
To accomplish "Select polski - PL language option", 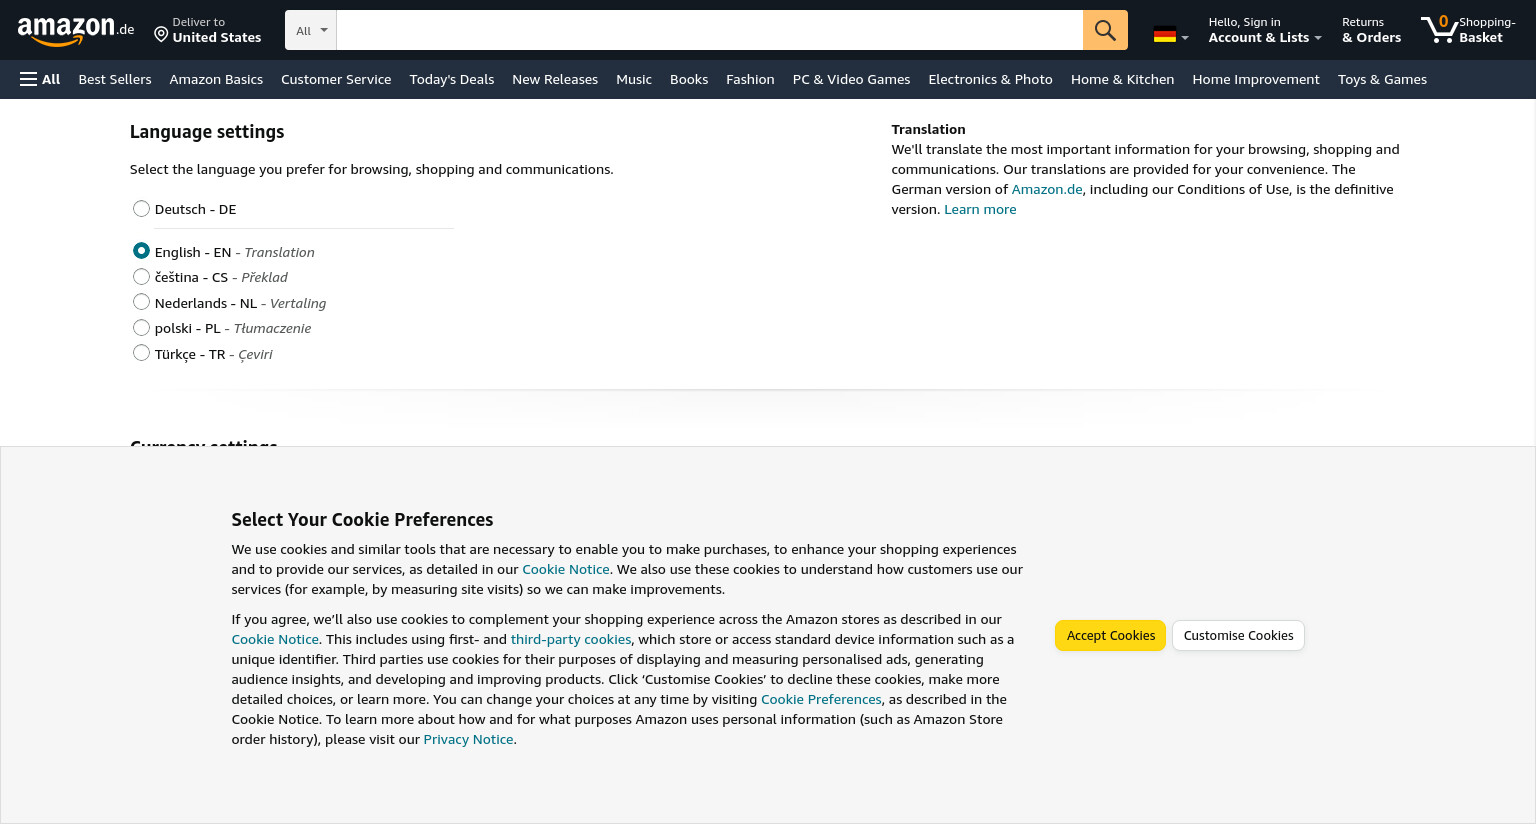I will [x=141, y=327].
